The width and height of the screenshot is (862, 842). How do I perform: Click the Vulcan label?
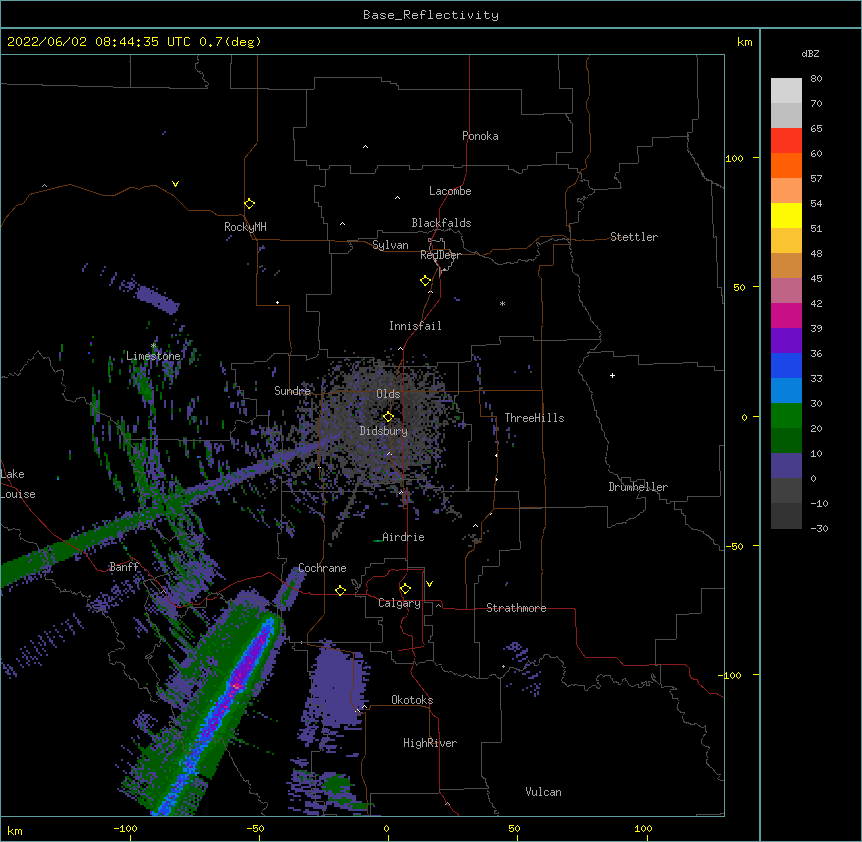pyautogui.click(x=543, y=792)
